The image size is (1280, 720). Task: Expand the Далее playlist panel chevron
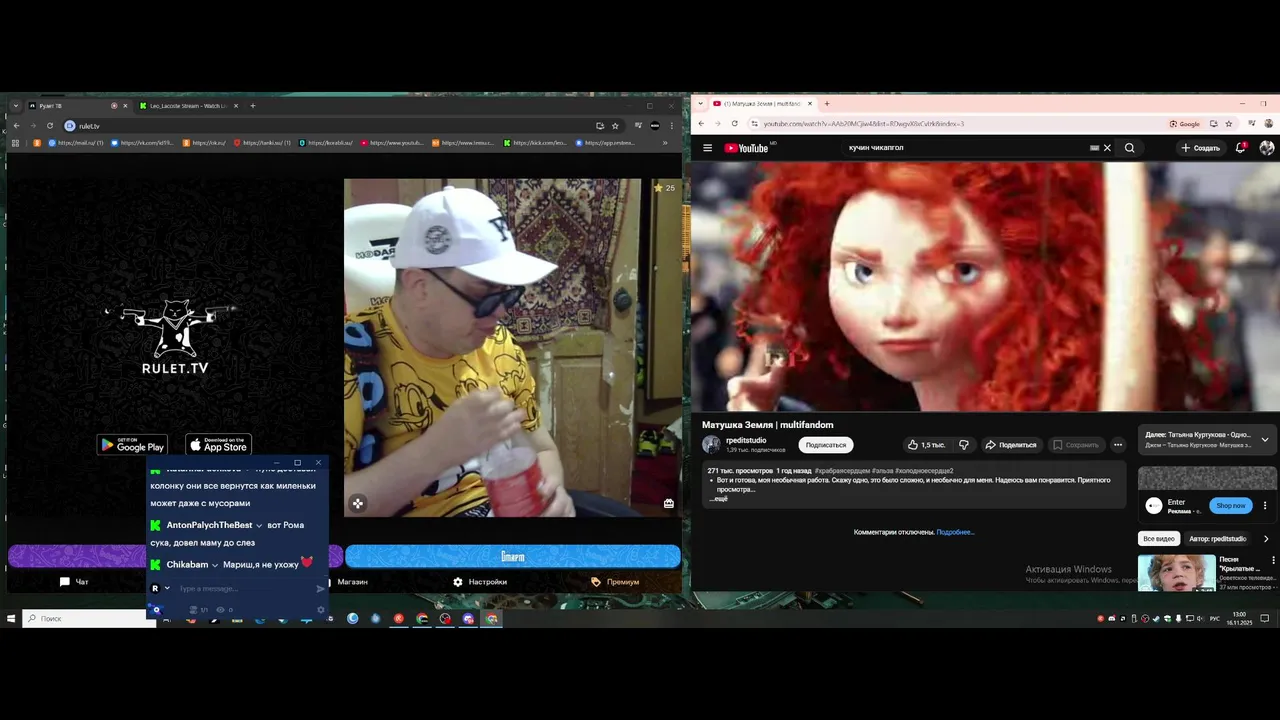coord(1265,440)
